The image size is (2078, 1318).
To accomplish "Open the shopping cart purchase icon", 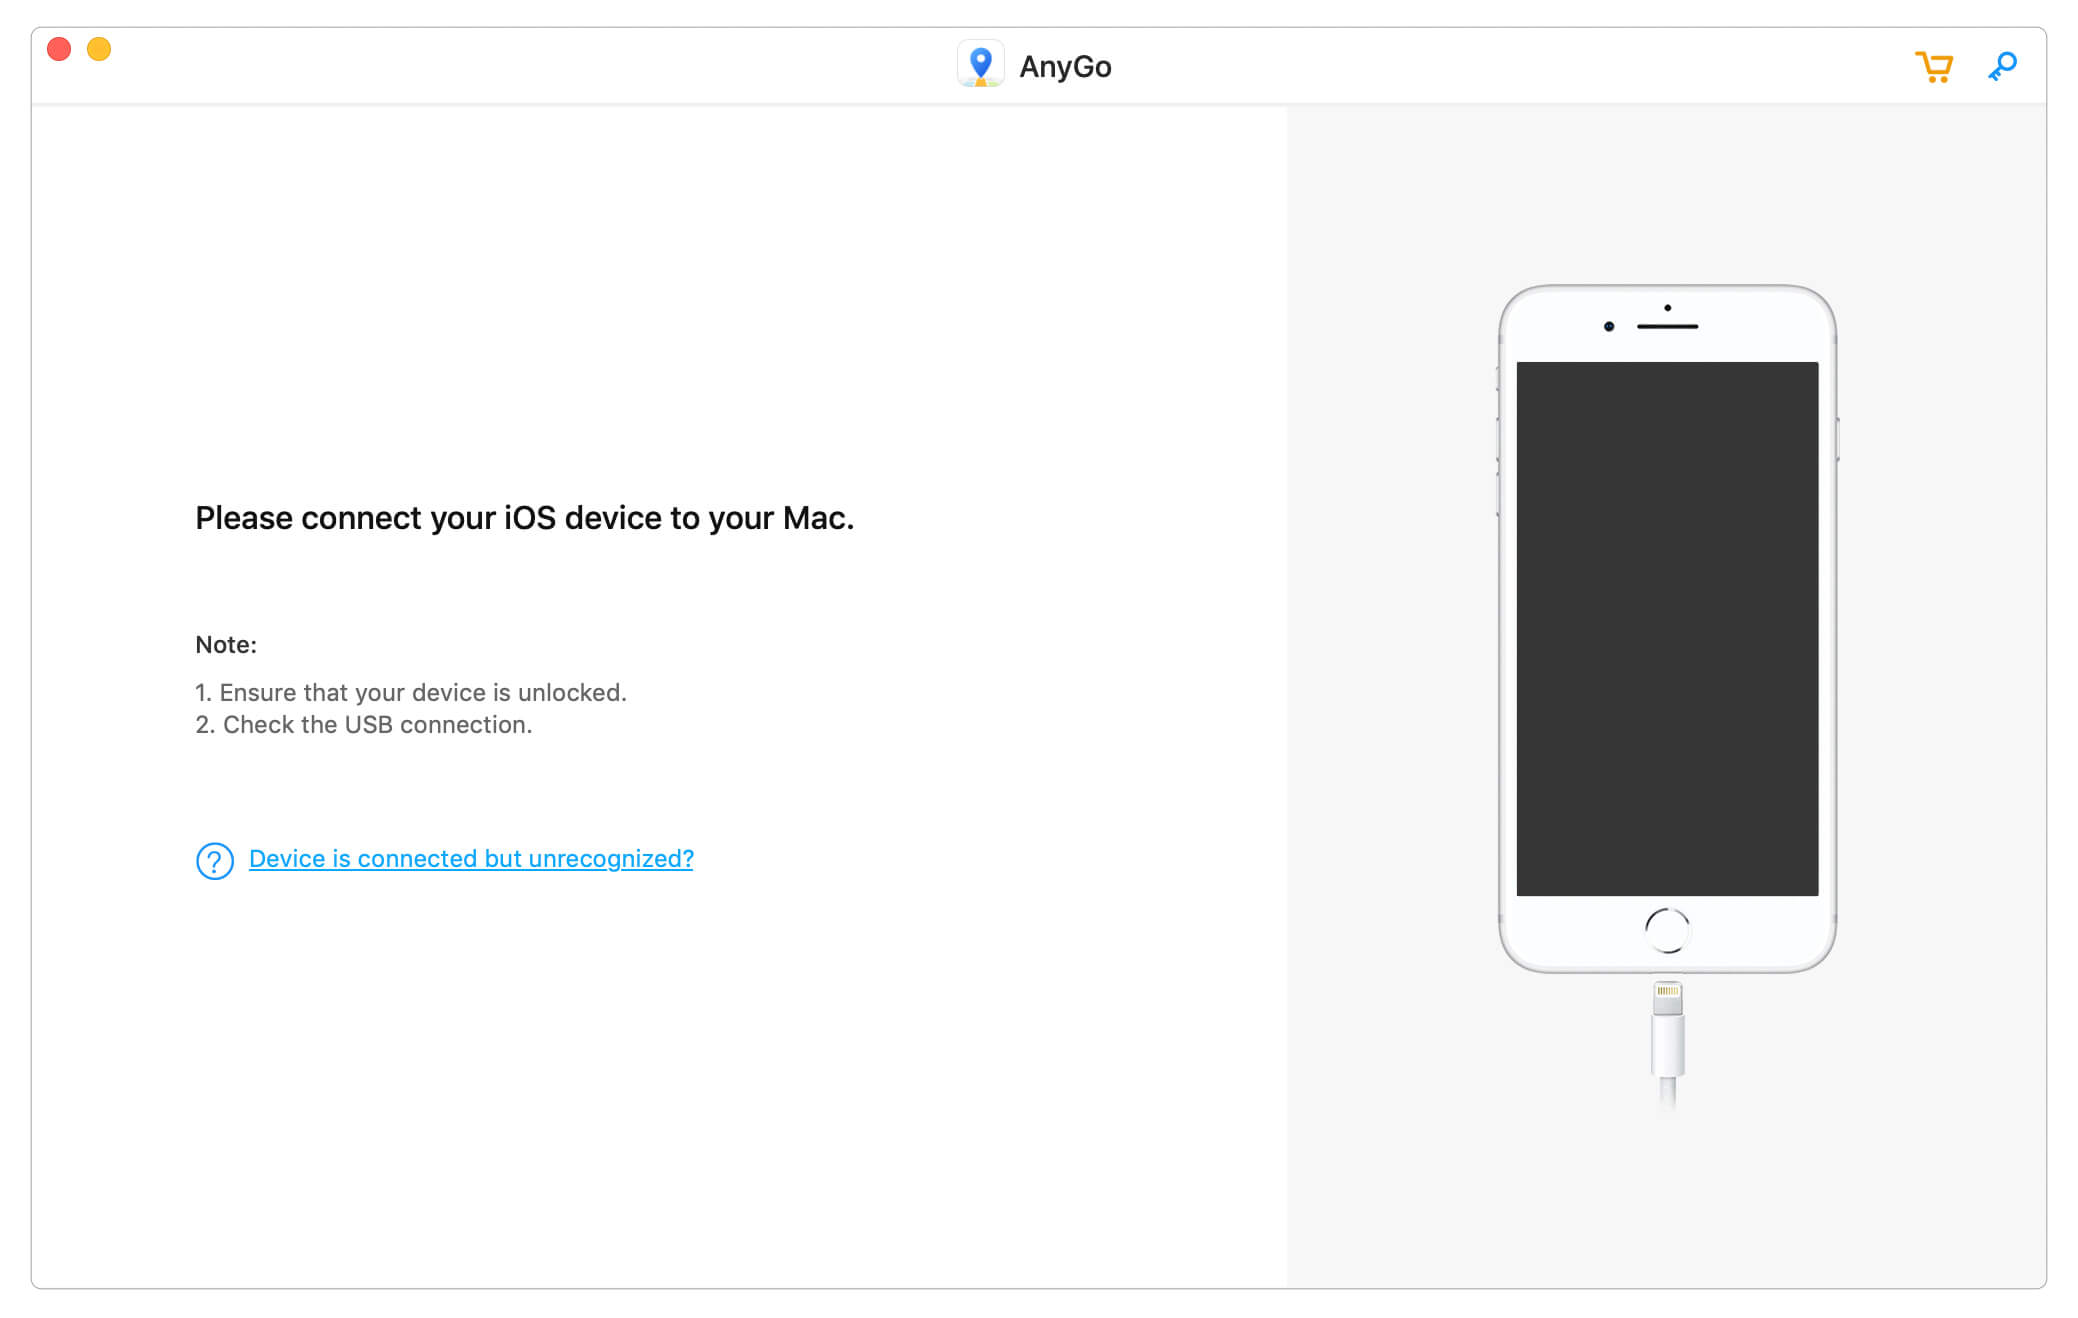I will (1933, 67).
